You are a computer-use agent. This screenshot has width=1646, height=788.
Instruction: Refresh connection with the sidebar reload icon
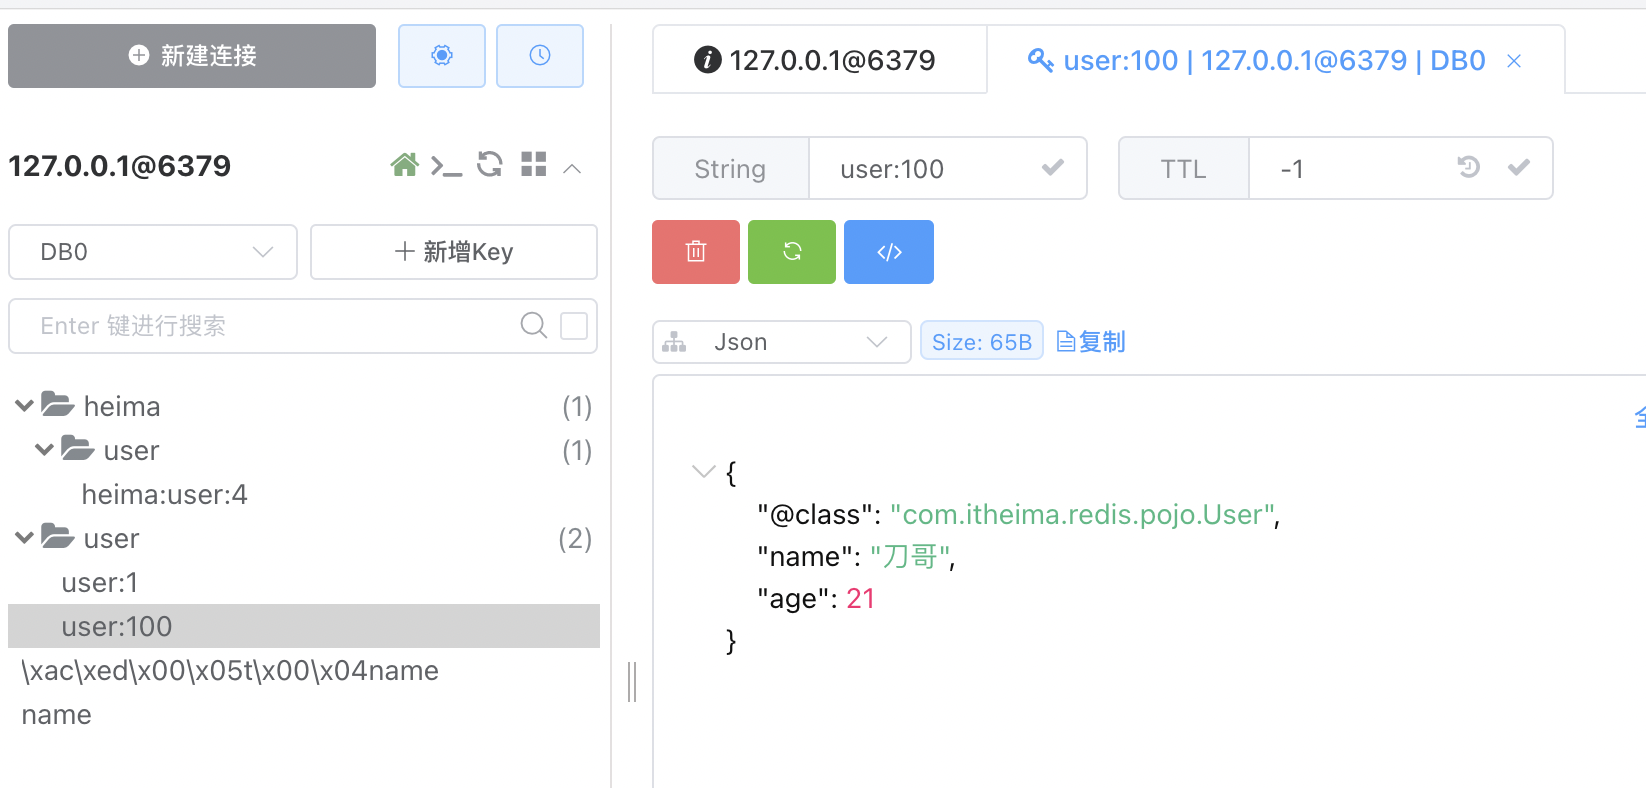tap(490, 164)
